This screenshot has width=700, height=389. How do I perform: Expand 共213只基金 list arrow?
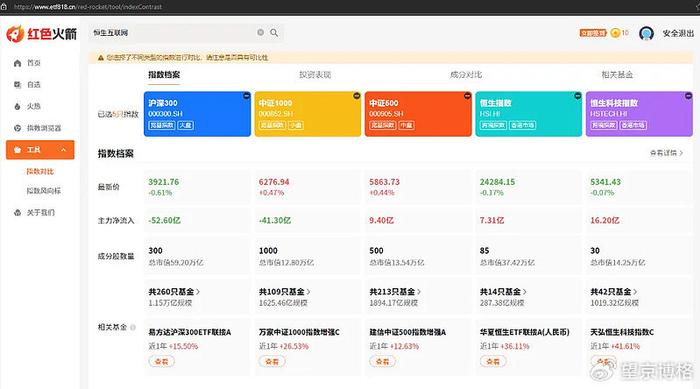[x=419, y=292]
